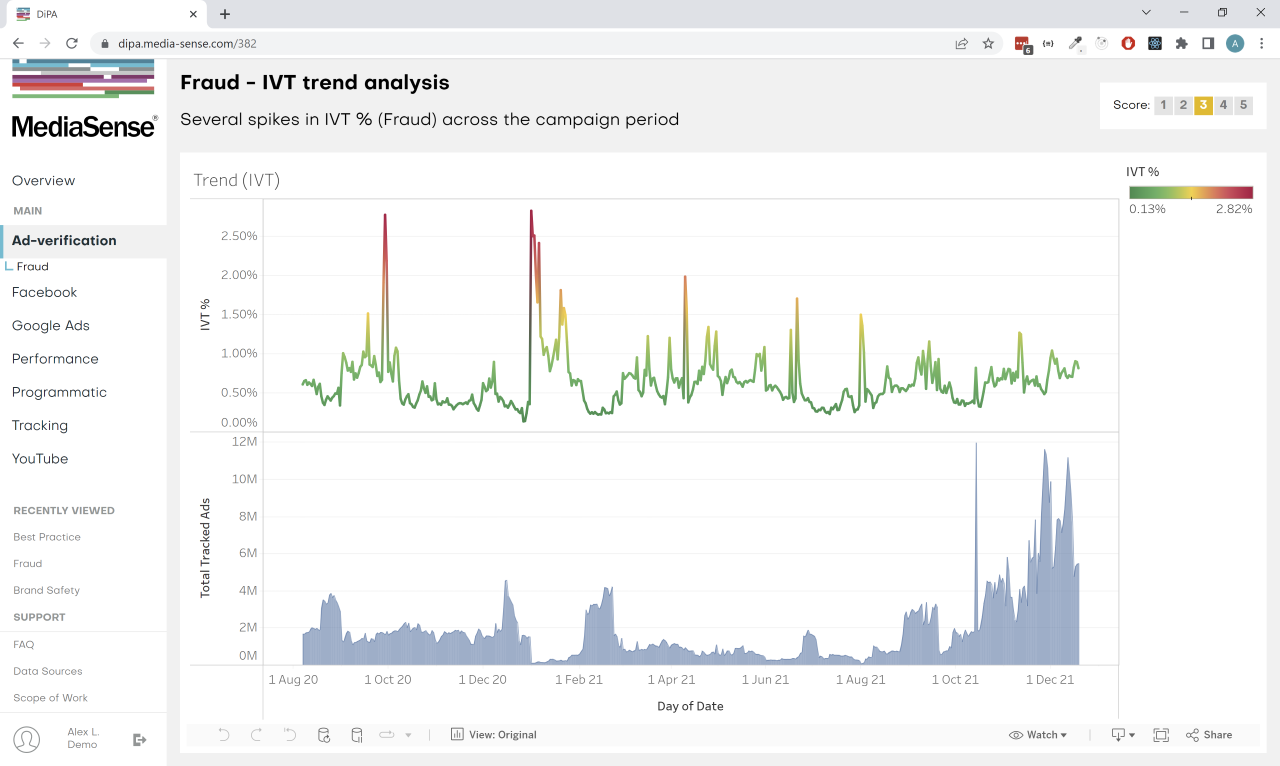Open the browser Extensions puzzle icon

pos(1181,43)
